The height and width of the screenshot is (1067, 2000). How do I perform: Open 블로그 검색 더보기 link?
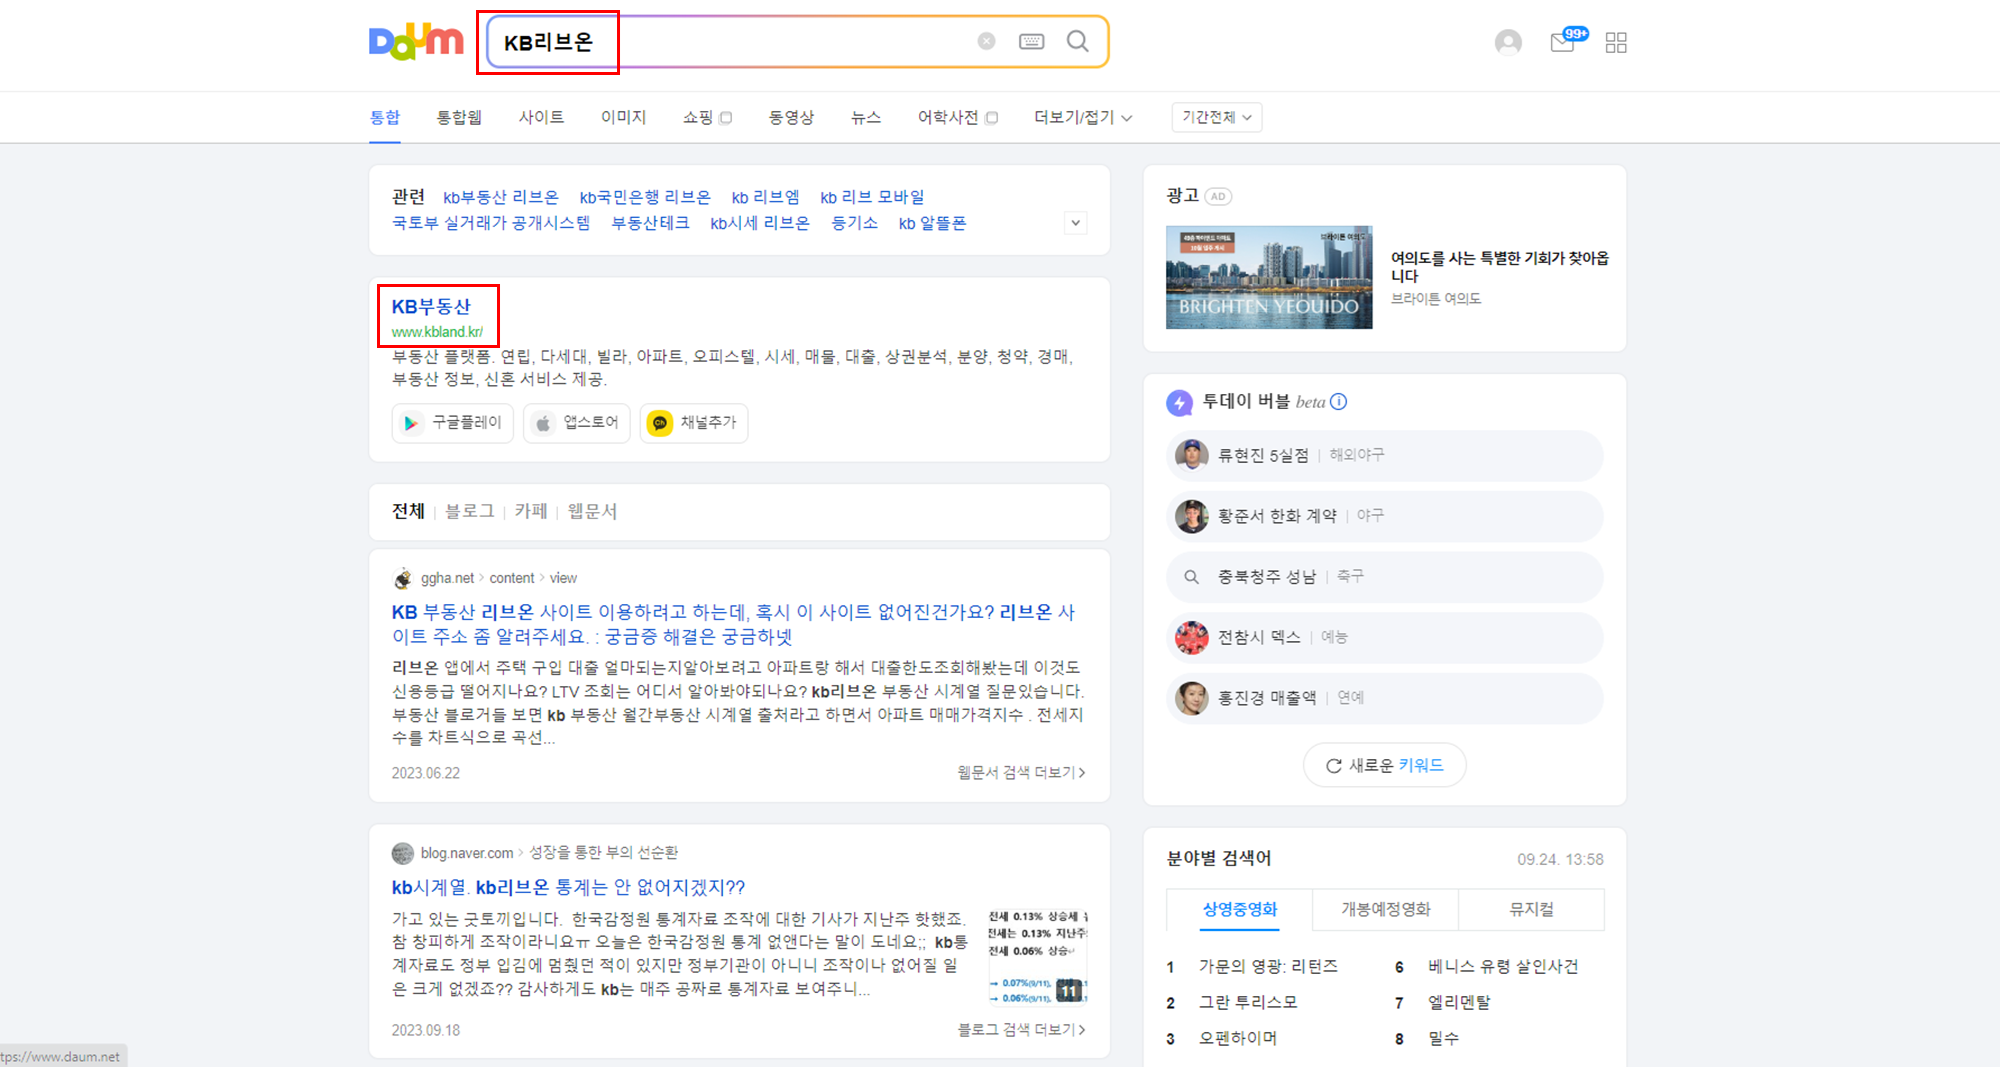click(x=1021, y=1029)
